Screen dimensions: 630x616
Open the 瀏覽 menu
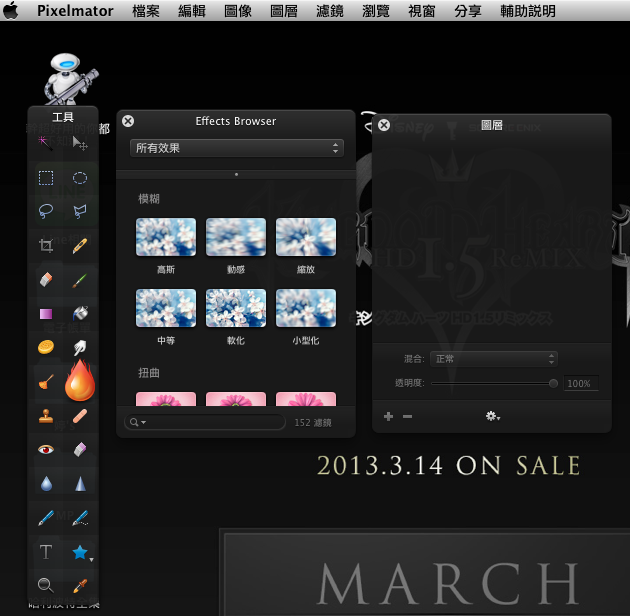376,10
